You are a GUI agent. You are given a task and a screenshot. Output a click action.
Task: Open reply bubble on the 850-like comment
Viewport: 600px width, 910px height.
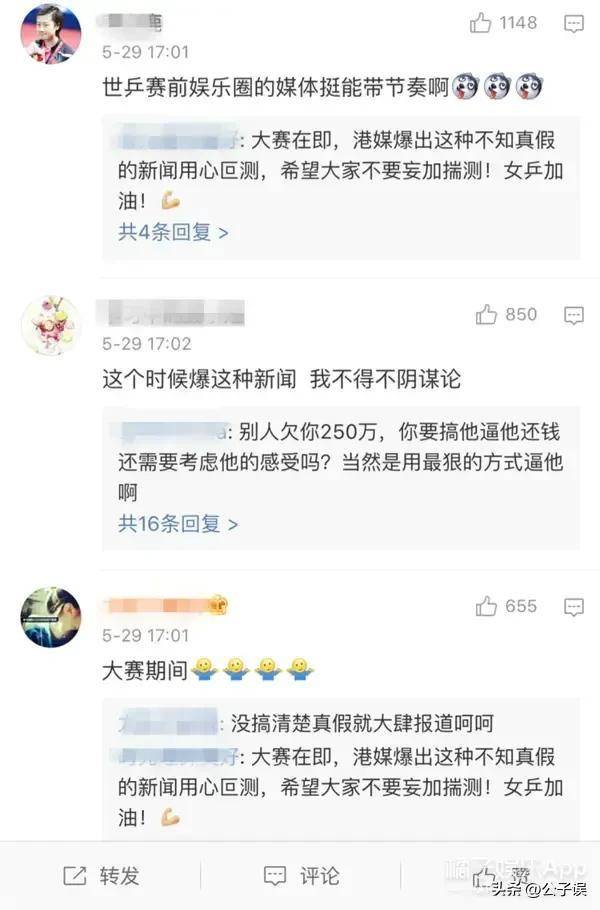(x=574, y=315)
